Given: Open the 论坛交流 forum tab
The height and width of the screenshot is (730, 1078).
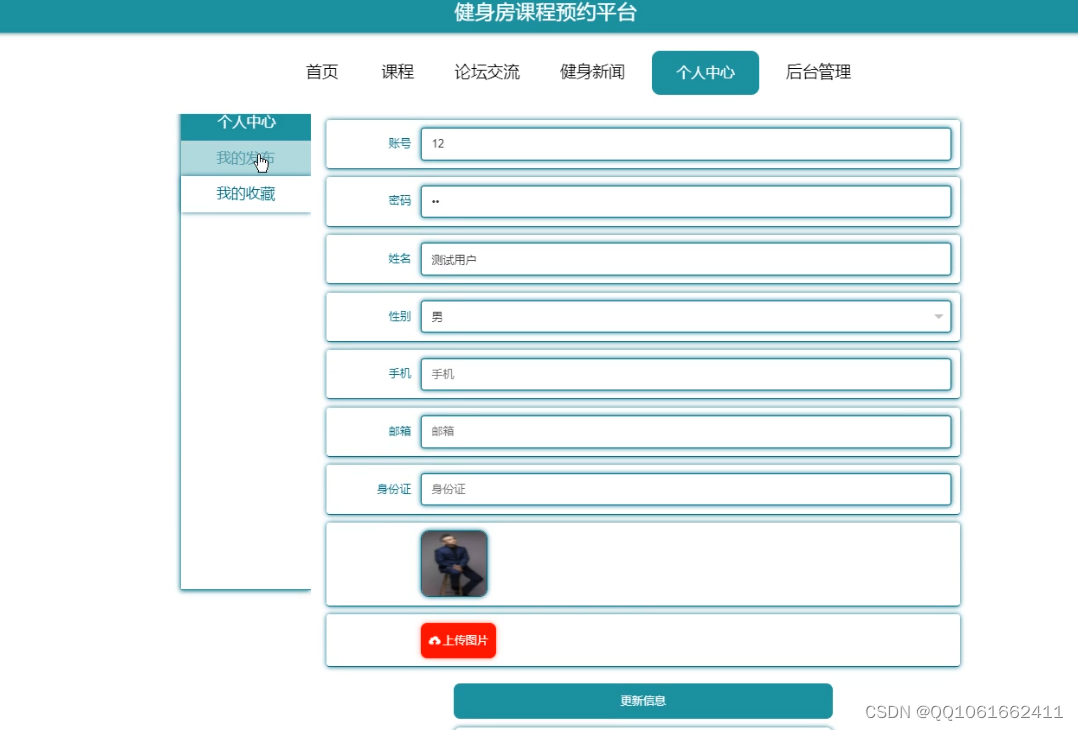Looking at the screenshot, I should 487,72.
